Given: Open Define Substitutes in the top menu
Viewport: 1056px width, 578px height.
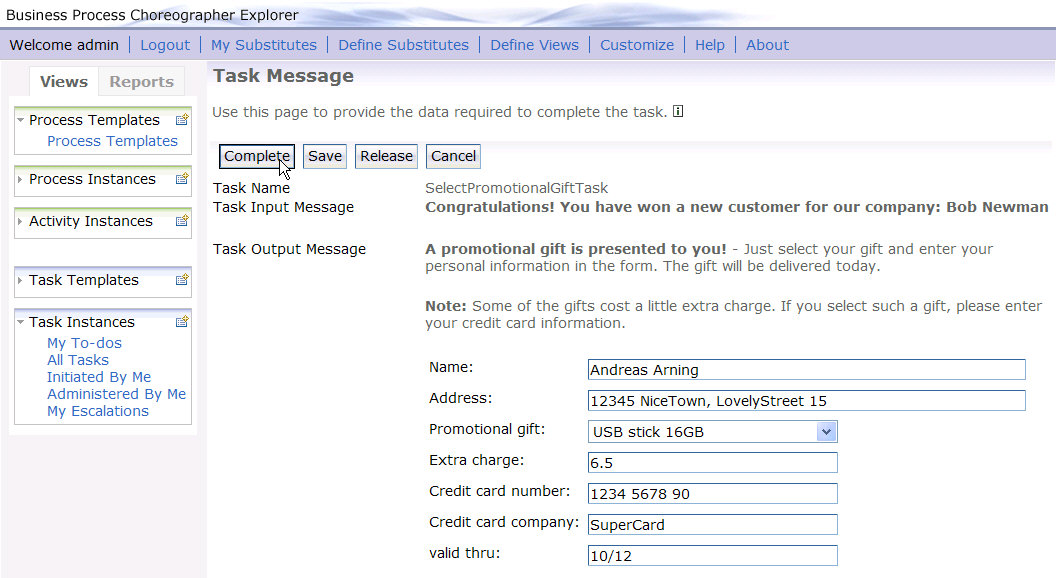Looking at the screenshot, I should click(403, 45).
